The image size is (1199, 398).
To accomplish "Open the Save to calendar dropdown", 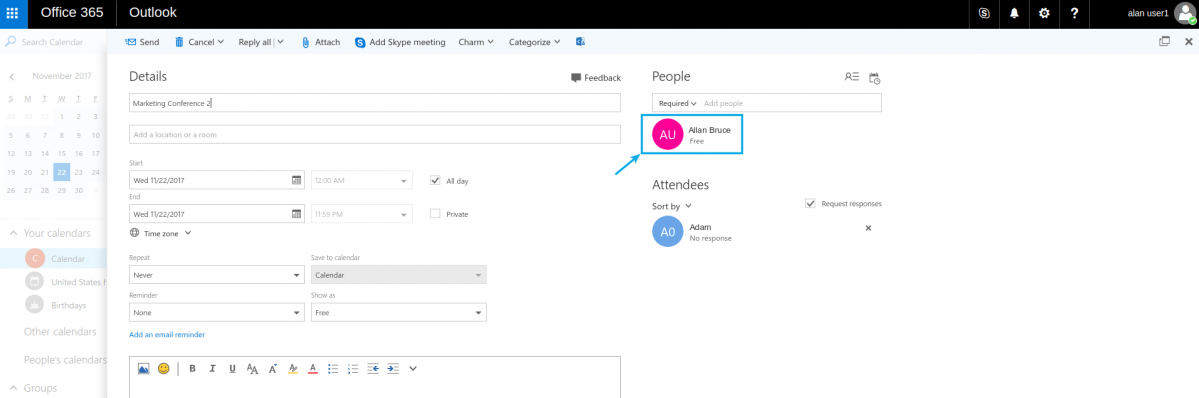I will click(398, 274).
